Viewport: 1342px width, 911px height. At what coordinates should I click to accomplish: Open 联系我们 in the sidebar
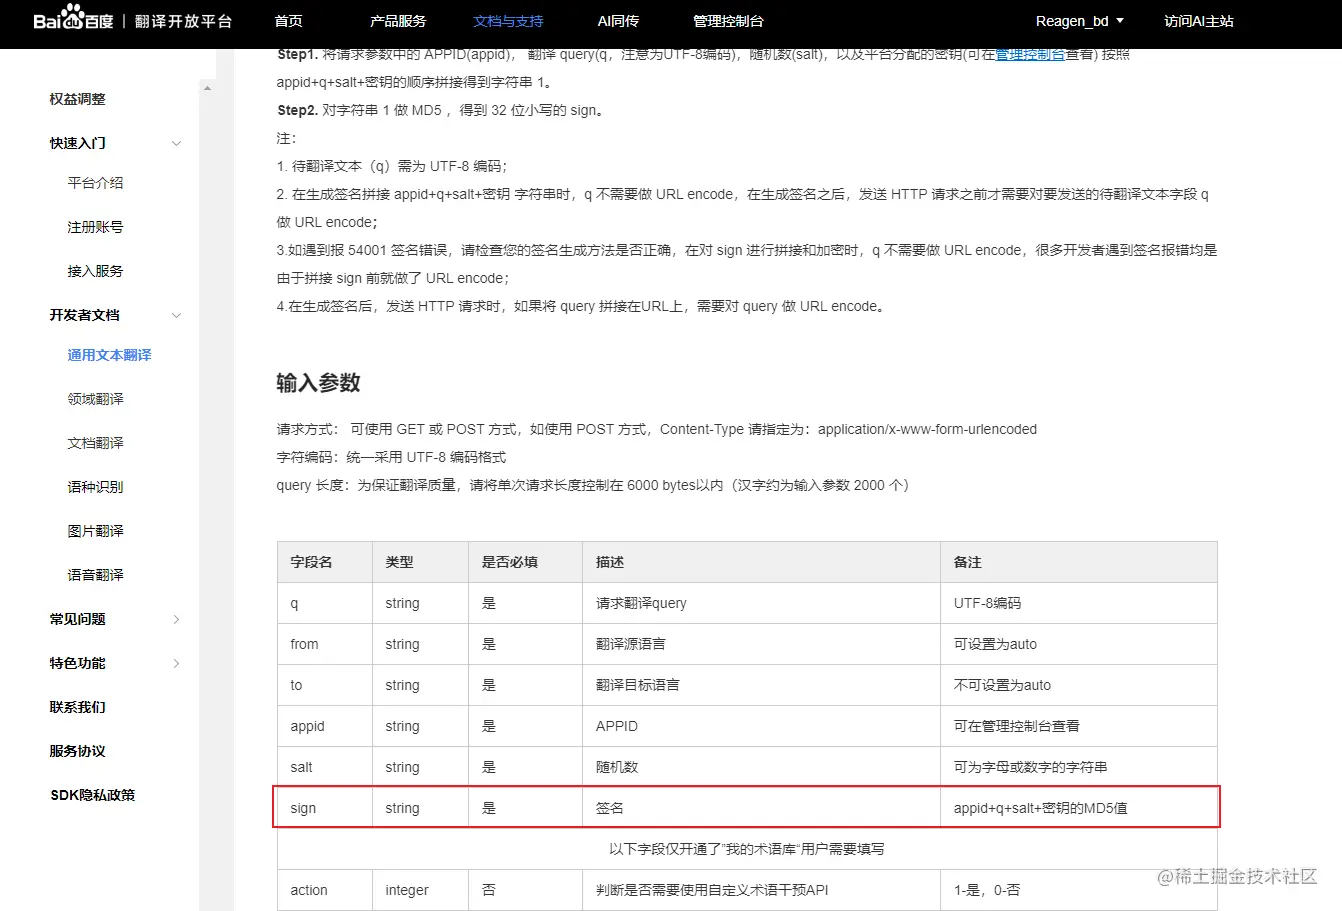(x=78, y=707)
